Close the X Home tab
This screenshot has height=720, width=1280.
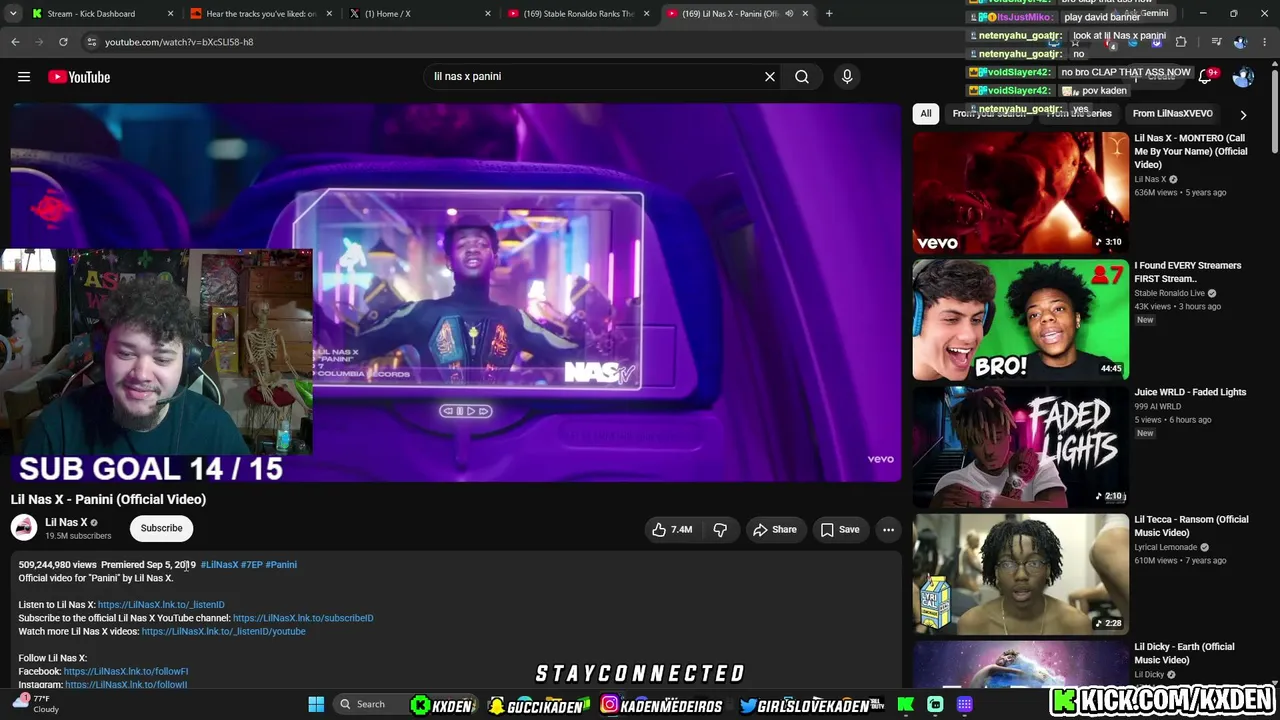(488, 14)
